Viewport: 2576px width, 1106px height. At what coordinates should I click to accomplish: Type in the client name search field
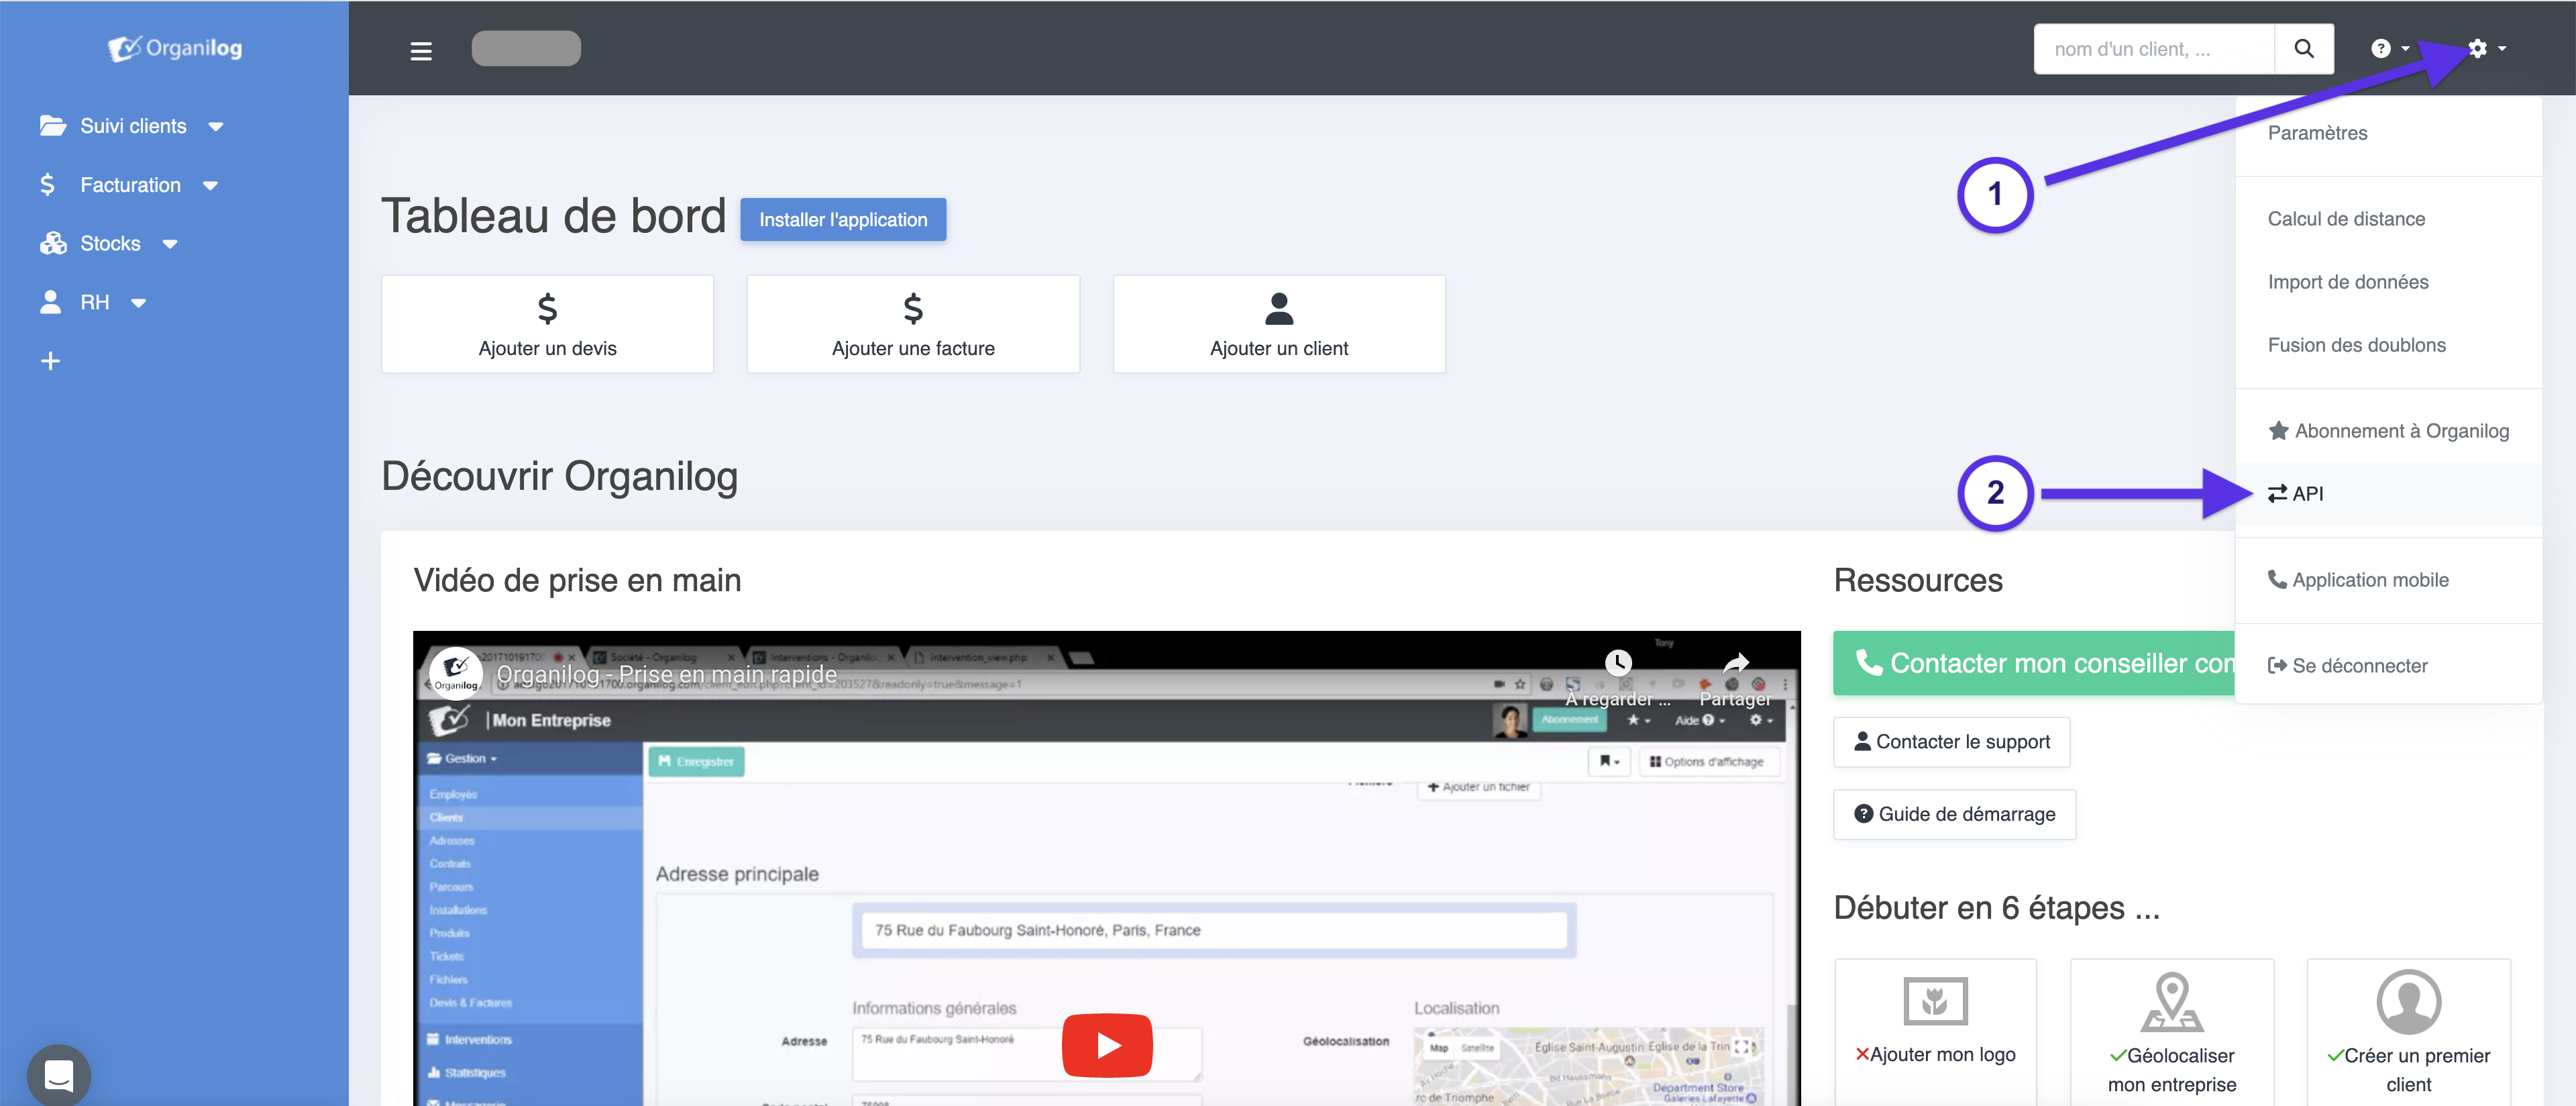[2154, 48]
